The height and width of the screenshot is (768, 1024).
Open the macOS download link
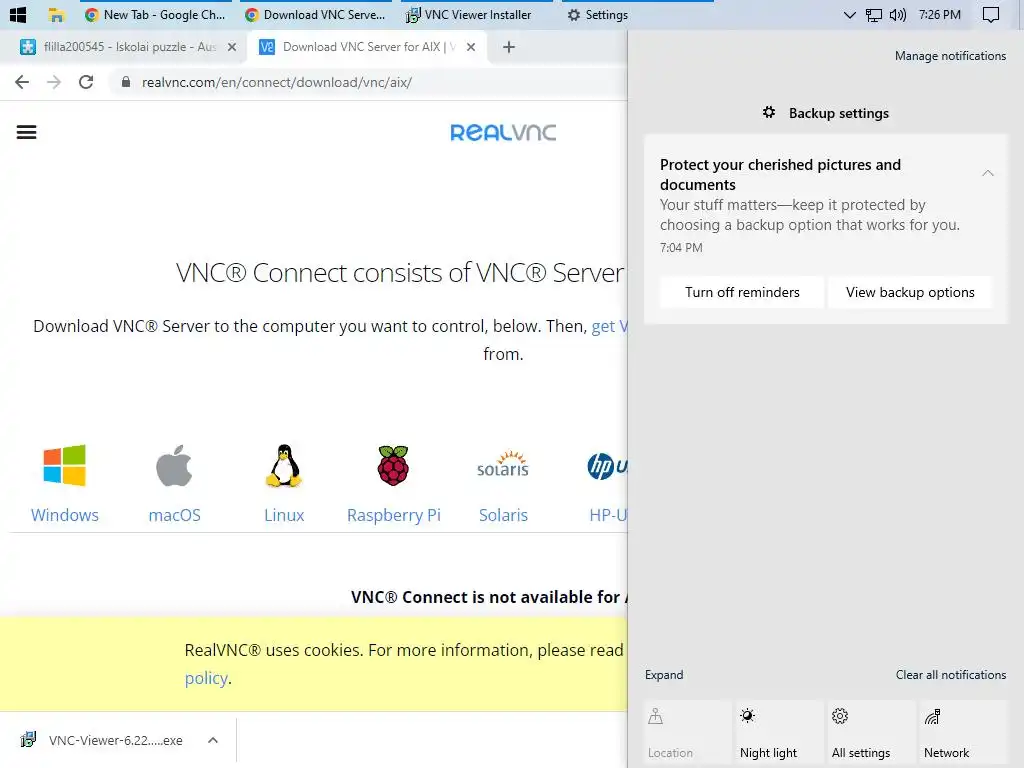tap(174, 515)
